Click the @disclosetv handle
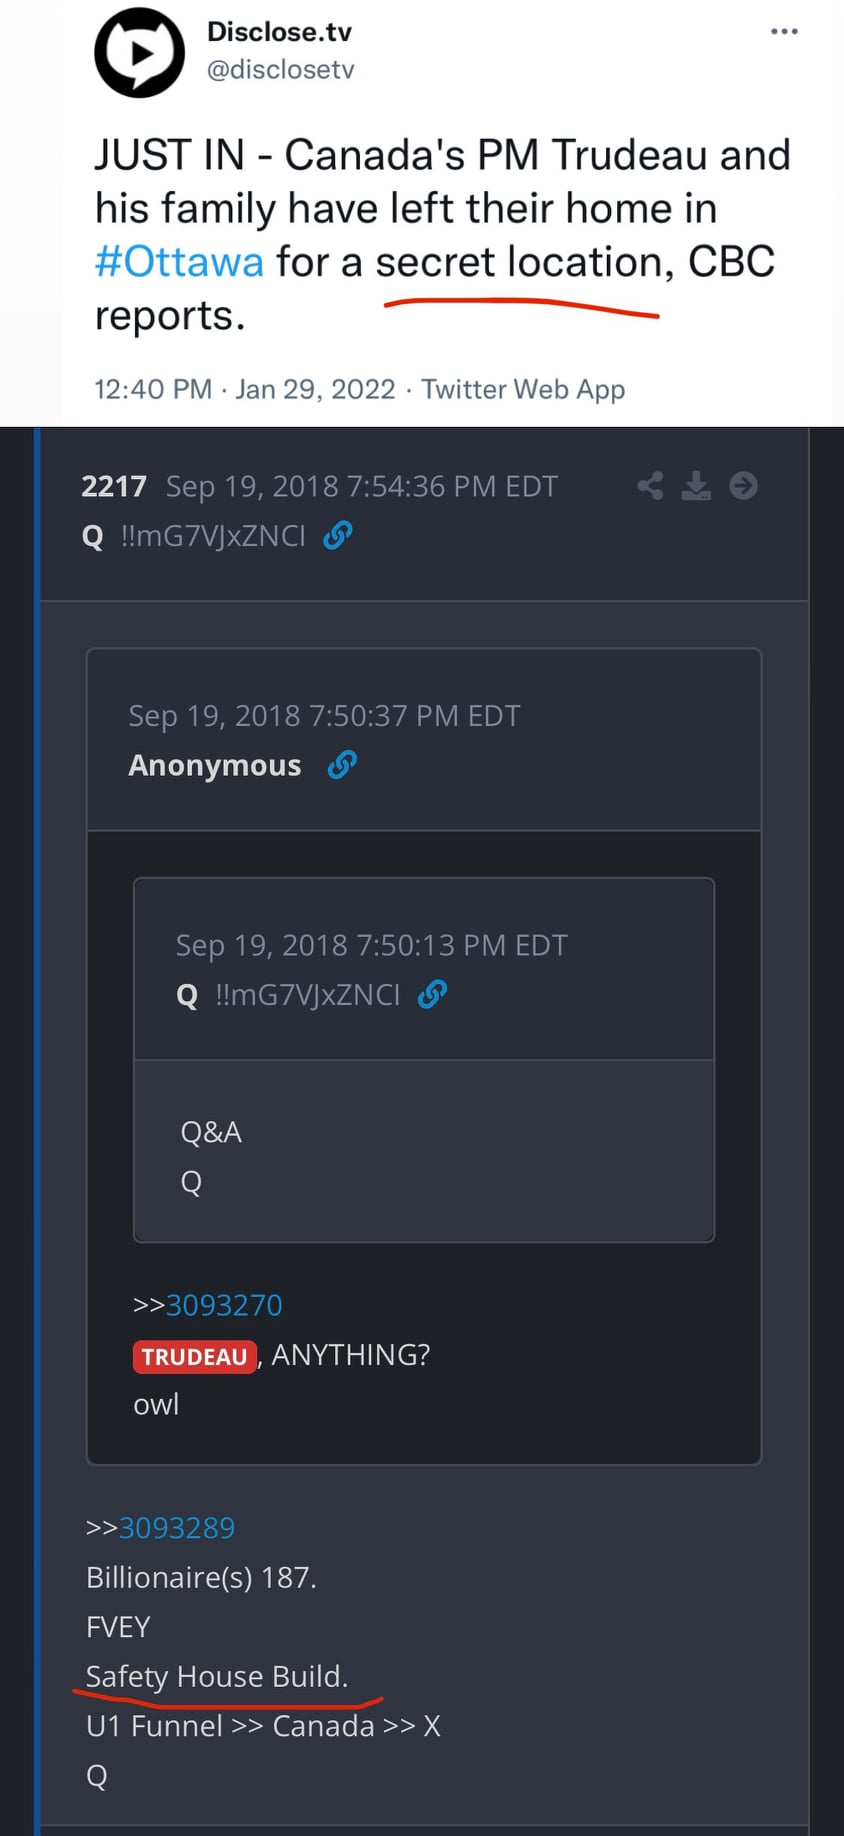This screenshot has width=844, height=1836. pos(280,70)
